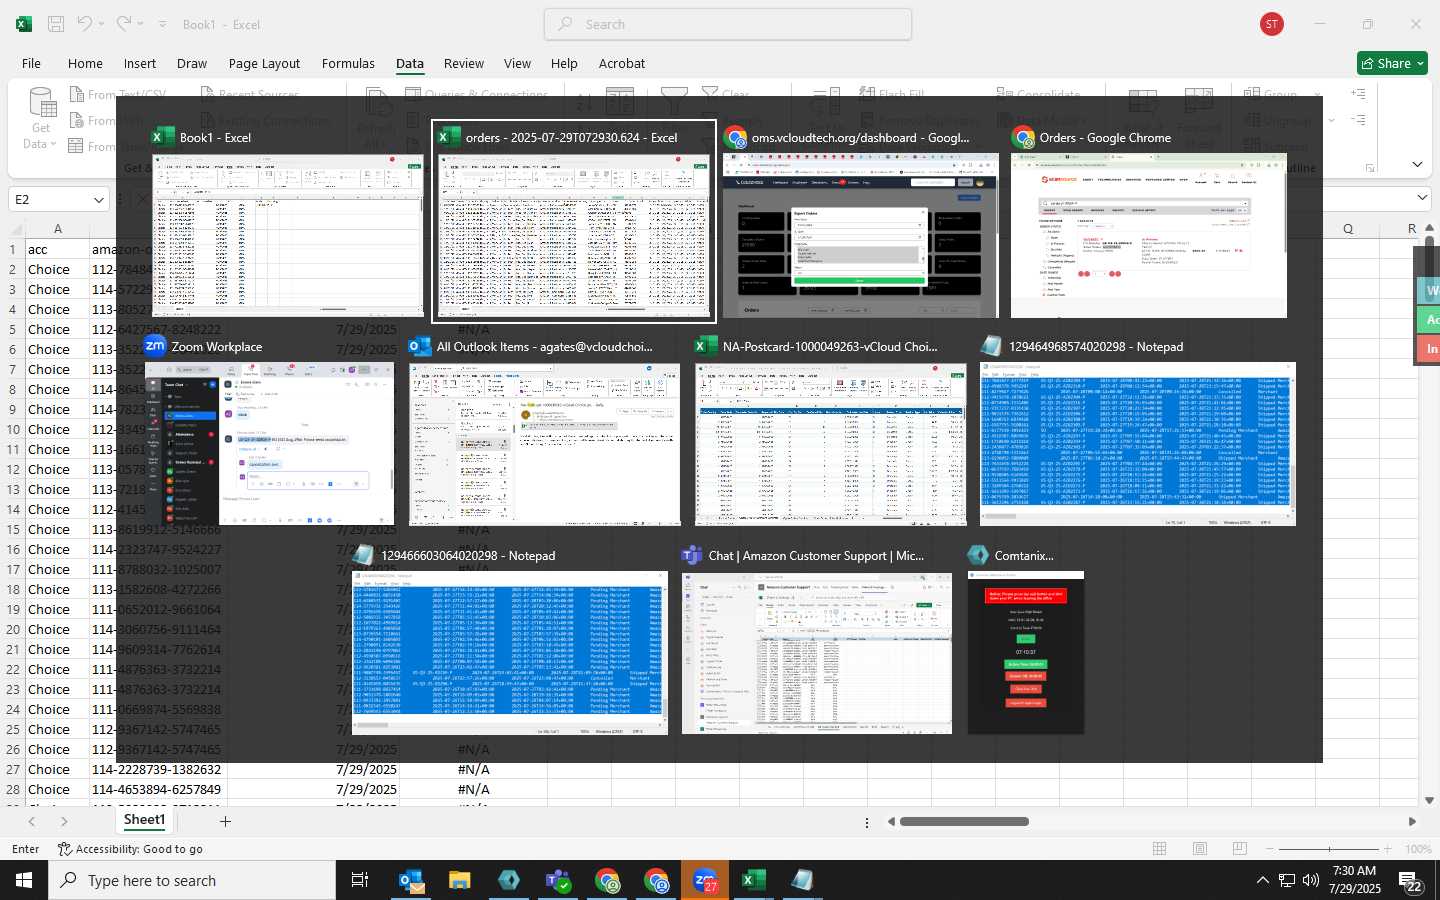
Task: Switch to Page Layout view icon in status bar
Action: [x=1200, y=849]
